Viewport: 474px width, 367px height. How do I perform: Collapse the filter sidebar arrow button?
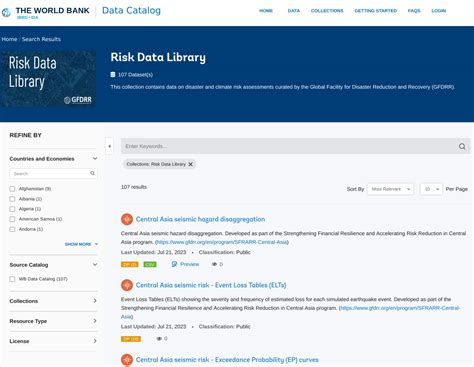point(109,146)
